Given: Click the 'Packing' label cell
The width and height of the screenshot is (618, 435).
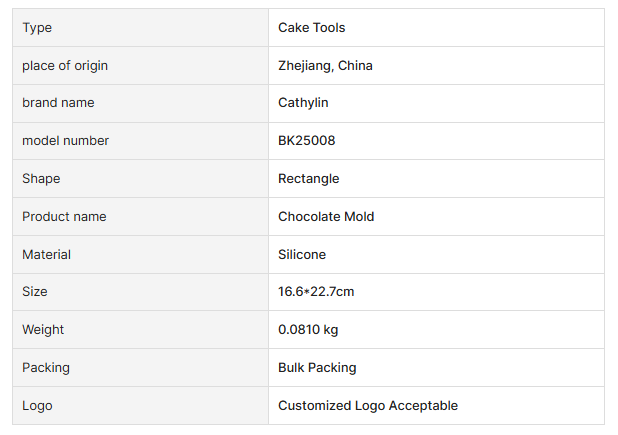Looking at the screenshot, I should 46,368.
